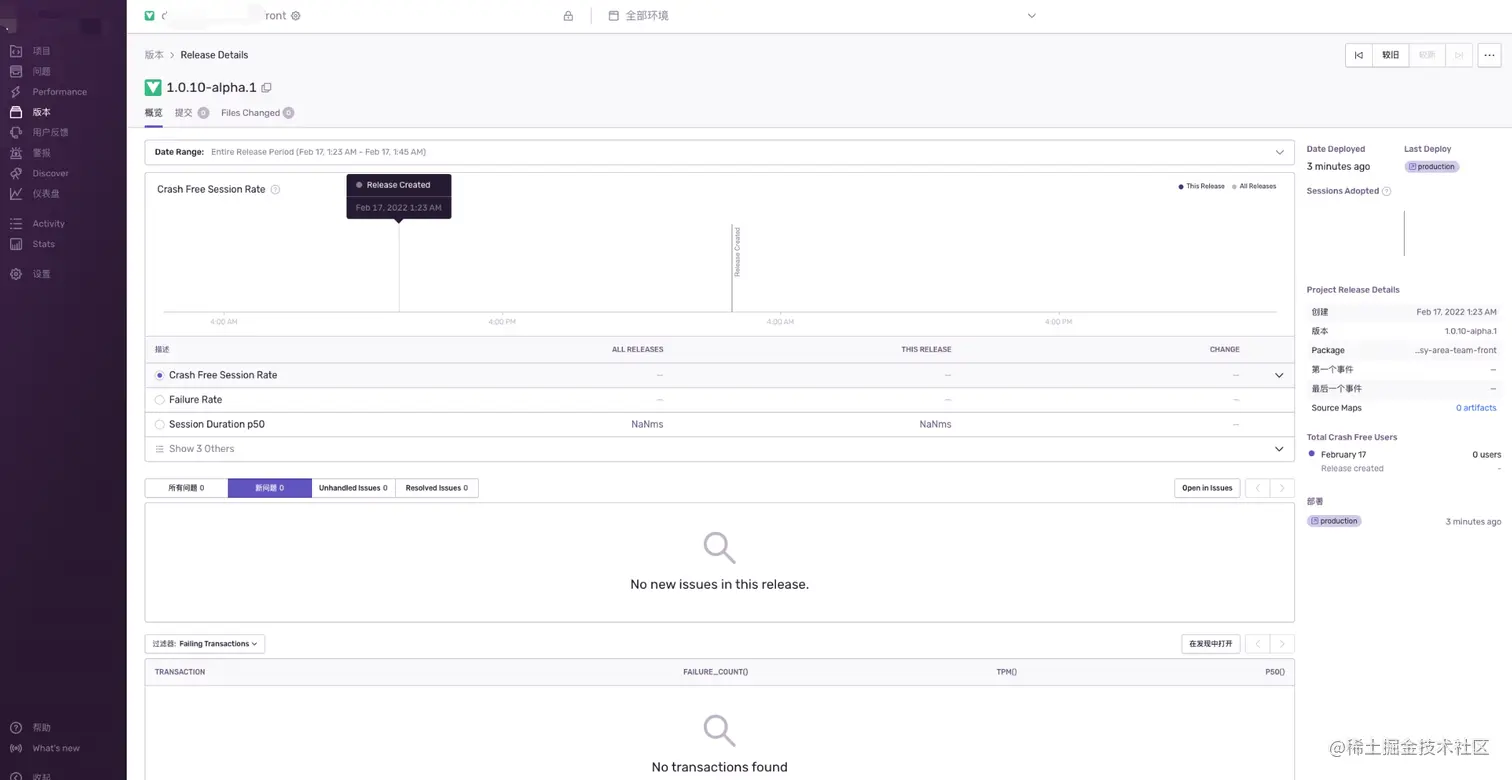1512x780 pixels.
Task: Go to the oldest release with the first-arrow icon
Action: [x=1358, y=55]
